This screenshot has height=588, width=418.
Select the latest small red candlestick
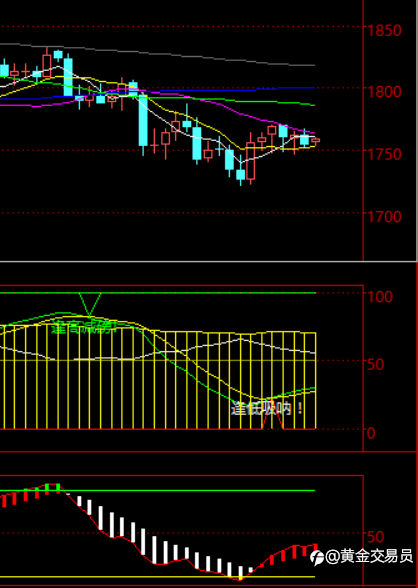coord(316,141)
